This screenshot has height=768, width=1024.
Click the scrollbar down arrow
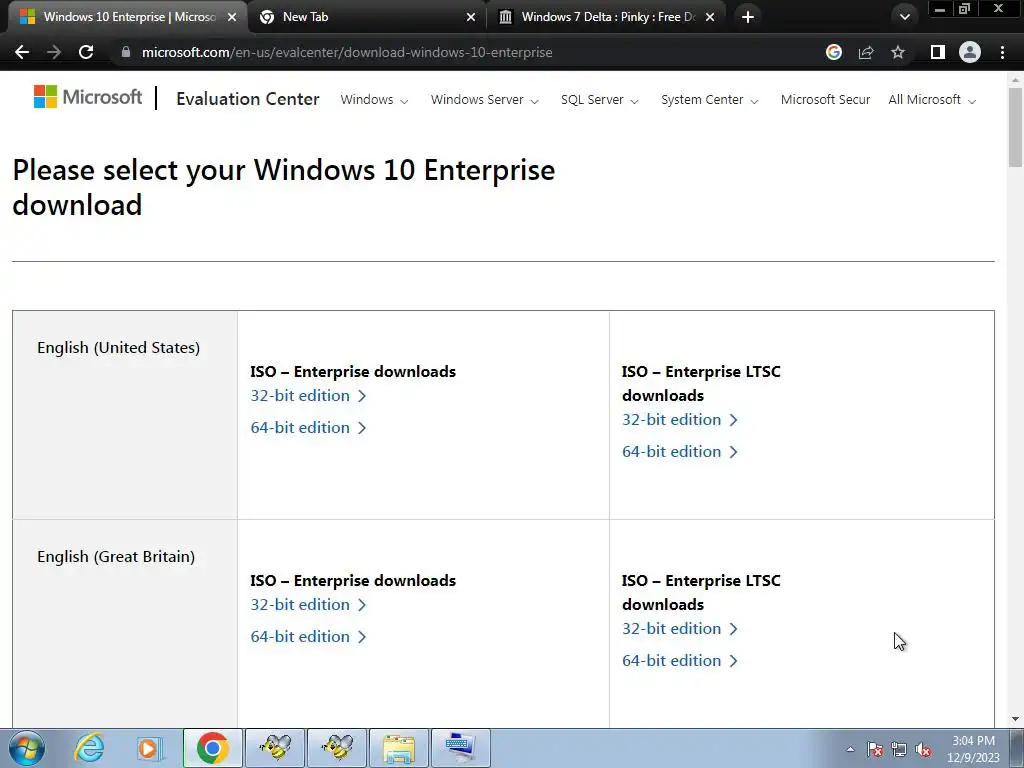pyautogui.click(x=1015, y=720)
